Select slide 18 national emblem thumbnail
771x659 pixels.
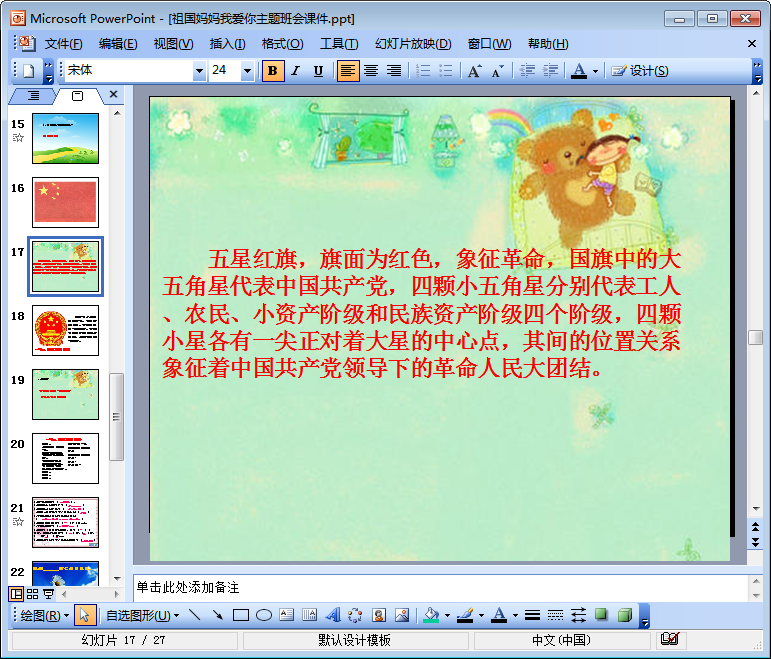pyautogui.click(x=65, y=330)
